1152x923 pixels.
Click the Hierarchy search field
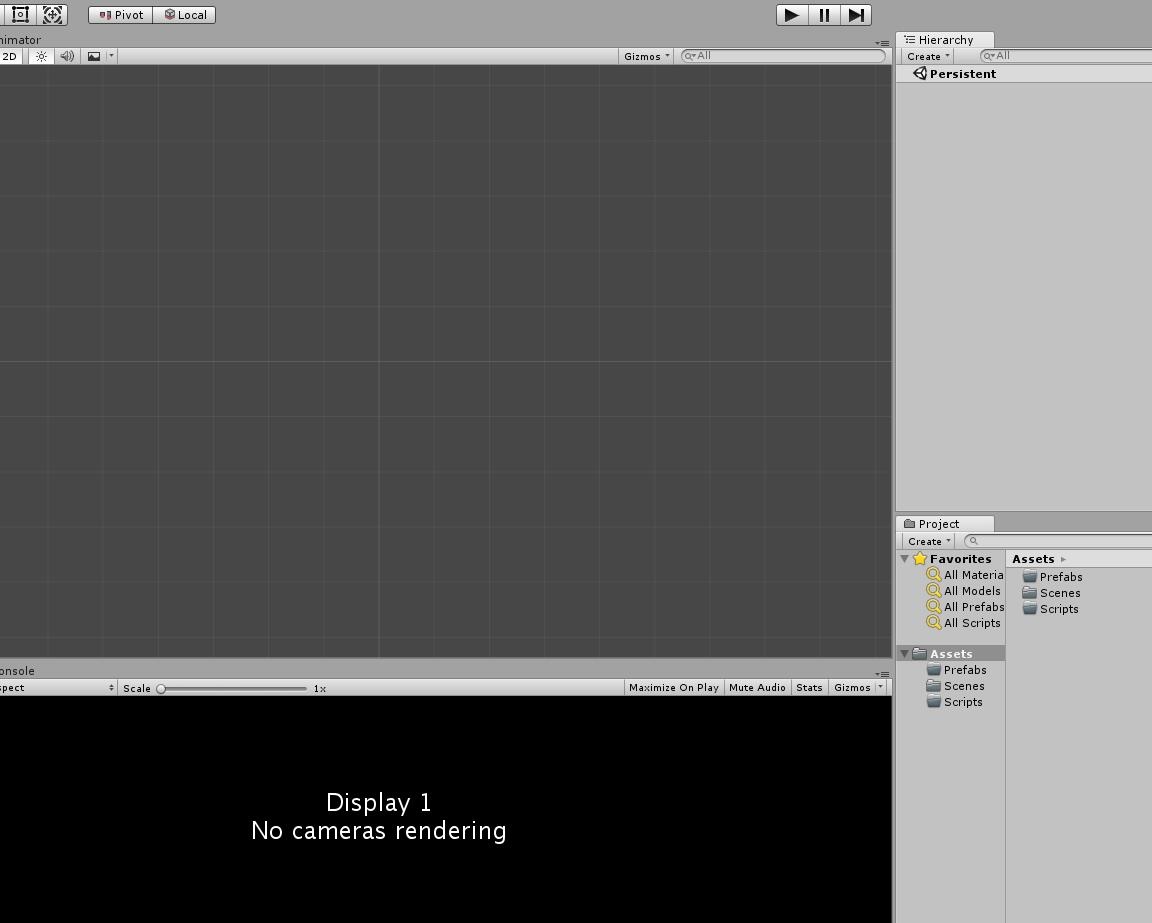click(1066, 56)
